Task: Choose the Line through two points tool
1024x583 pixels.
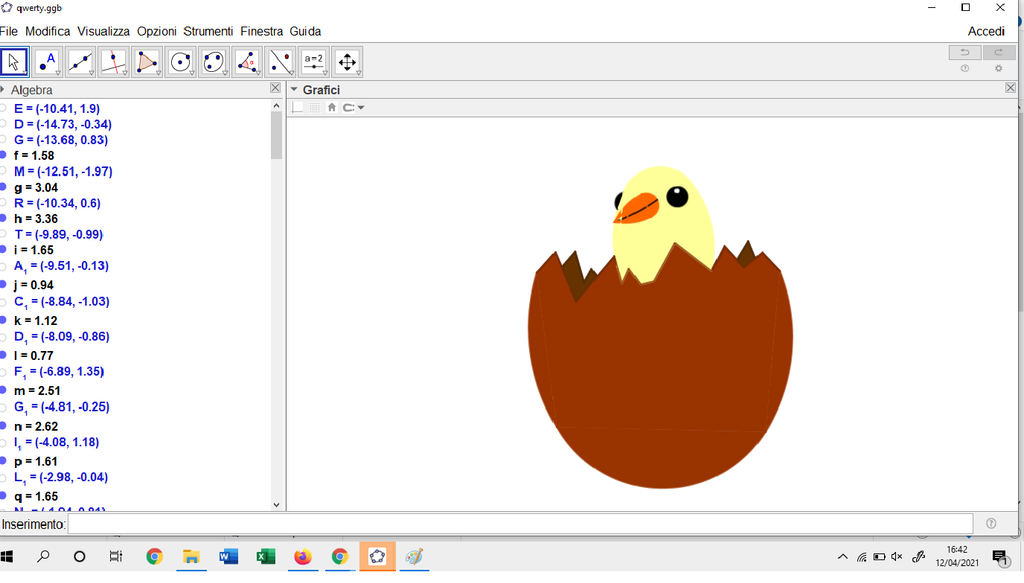Action: [x=80, y=62]
